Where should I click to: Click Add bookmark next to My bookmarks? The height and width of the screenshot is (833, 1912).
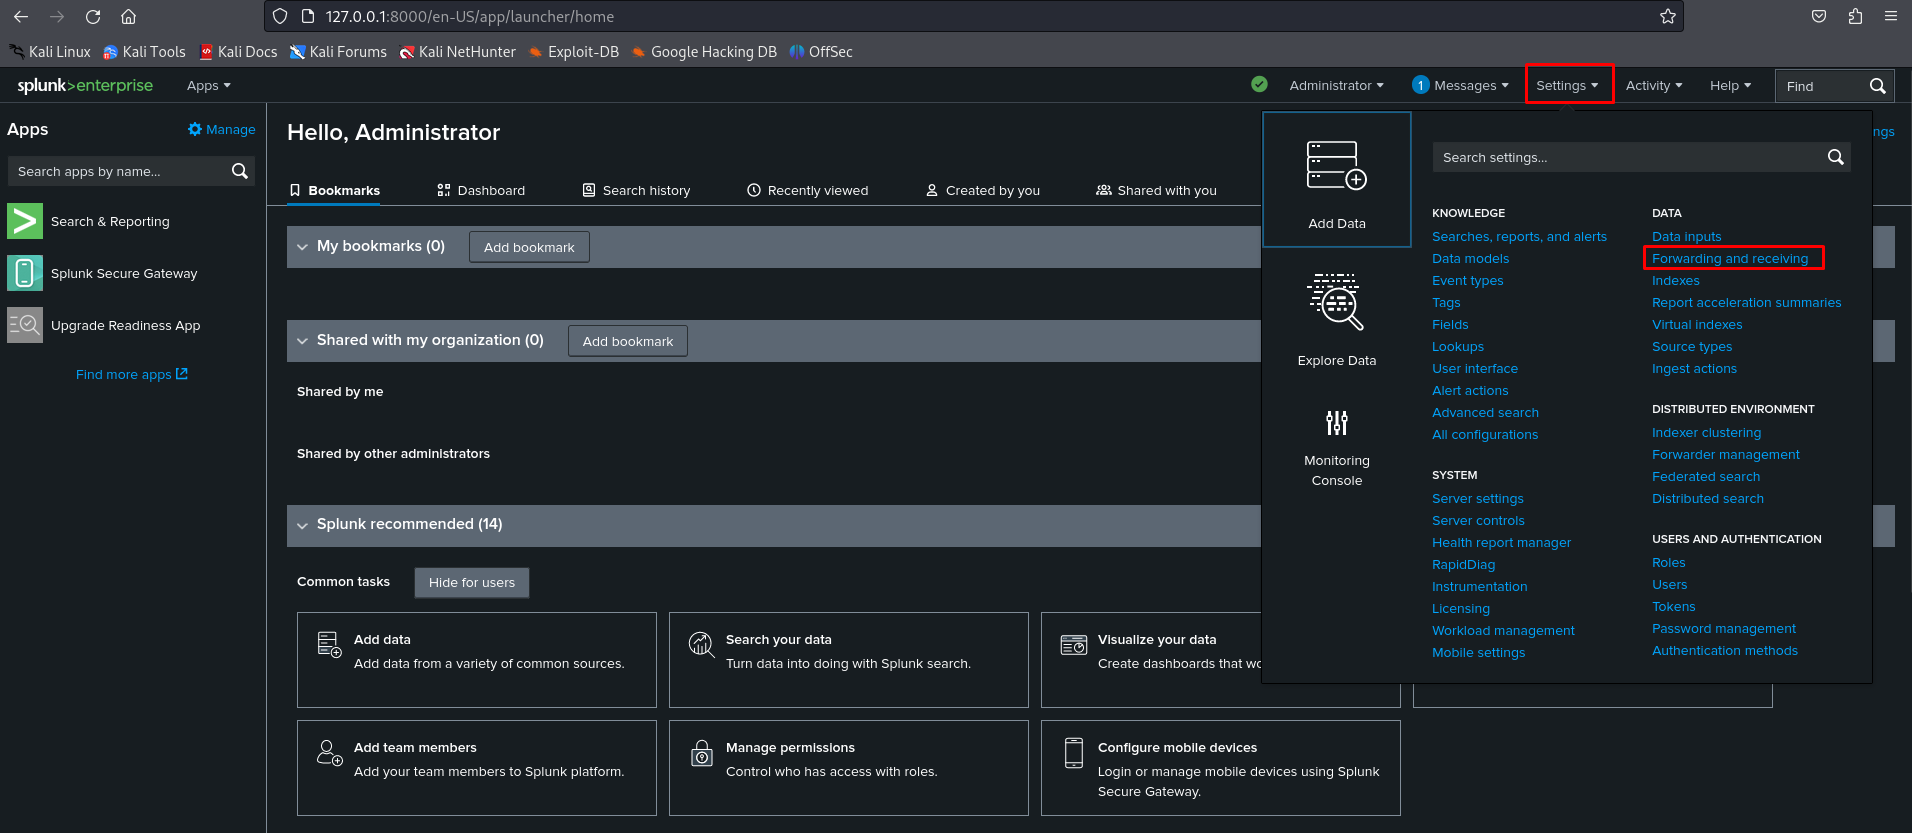point(529,247)
